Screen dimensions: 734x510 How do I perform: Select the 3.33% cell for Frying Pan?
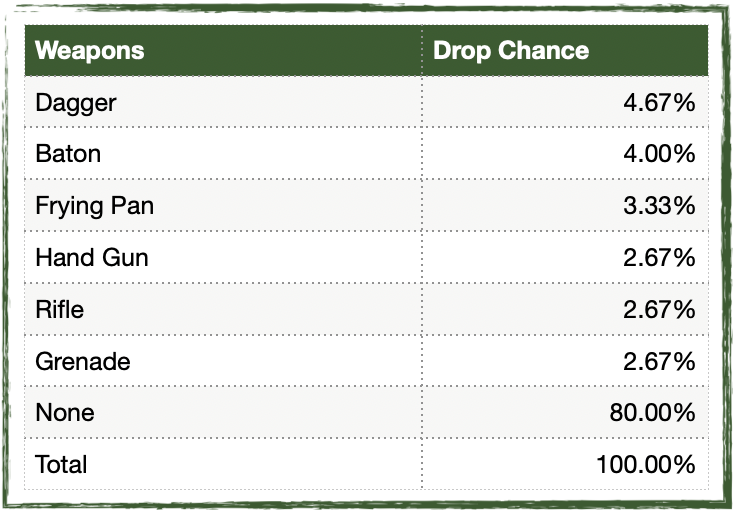pos(565,205)
